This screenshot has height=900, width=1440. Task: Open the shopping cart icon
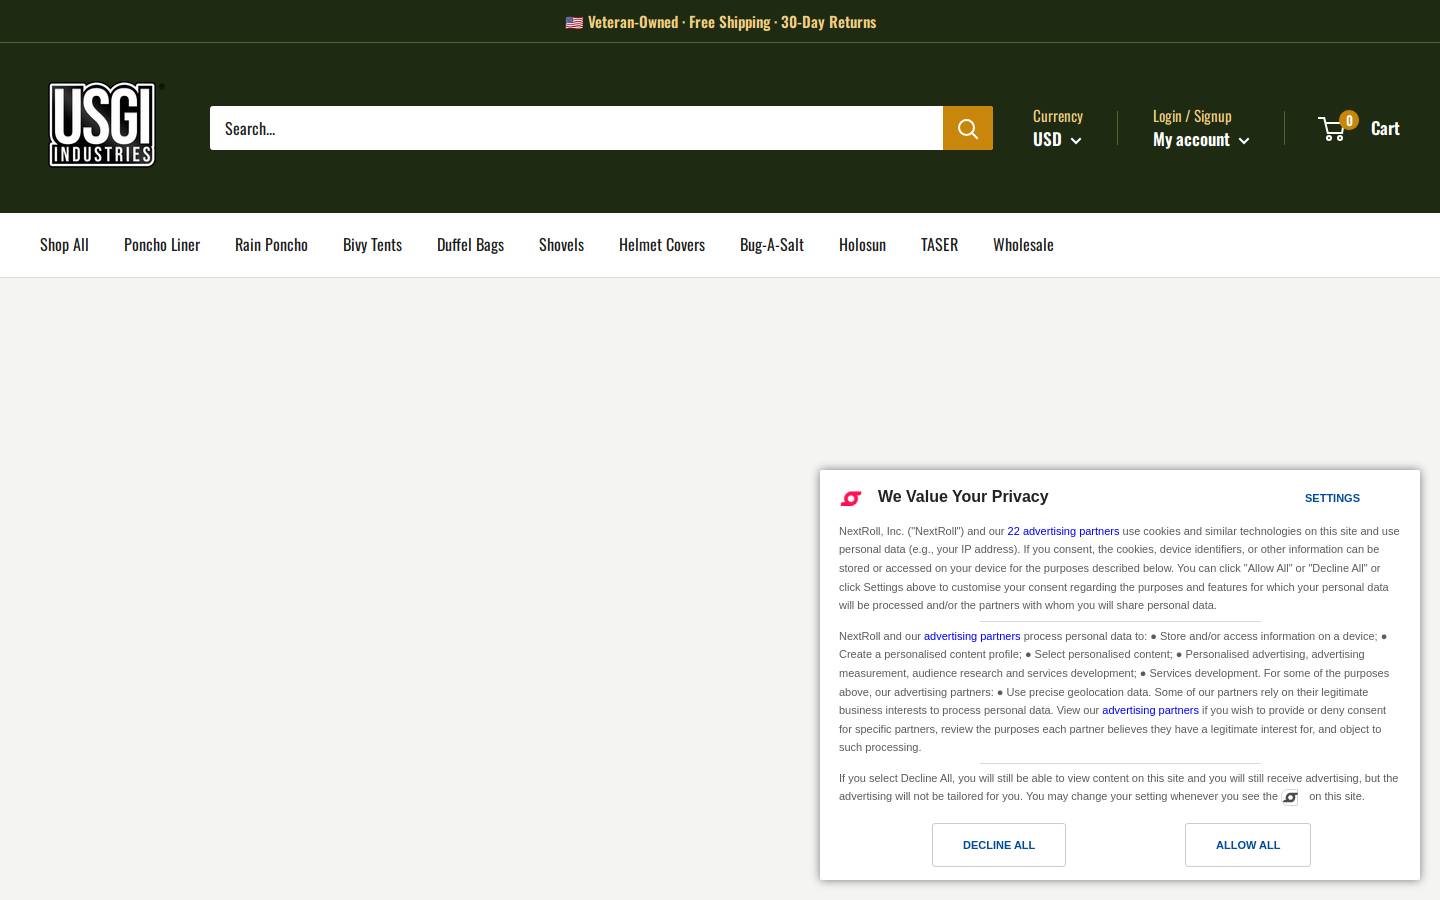coord(1332,128)
